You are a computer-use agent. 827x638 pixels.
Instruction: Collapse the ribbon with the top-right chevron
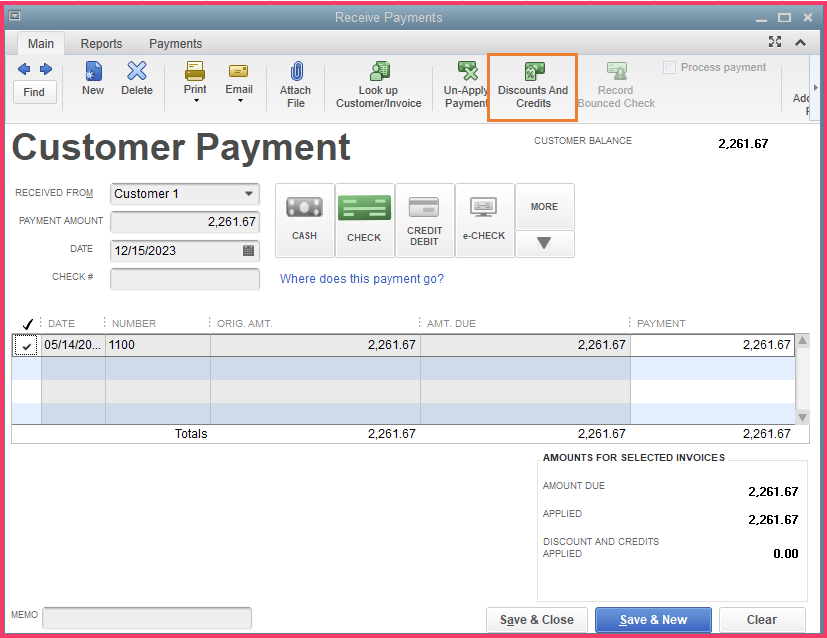(x=800, y=43)
